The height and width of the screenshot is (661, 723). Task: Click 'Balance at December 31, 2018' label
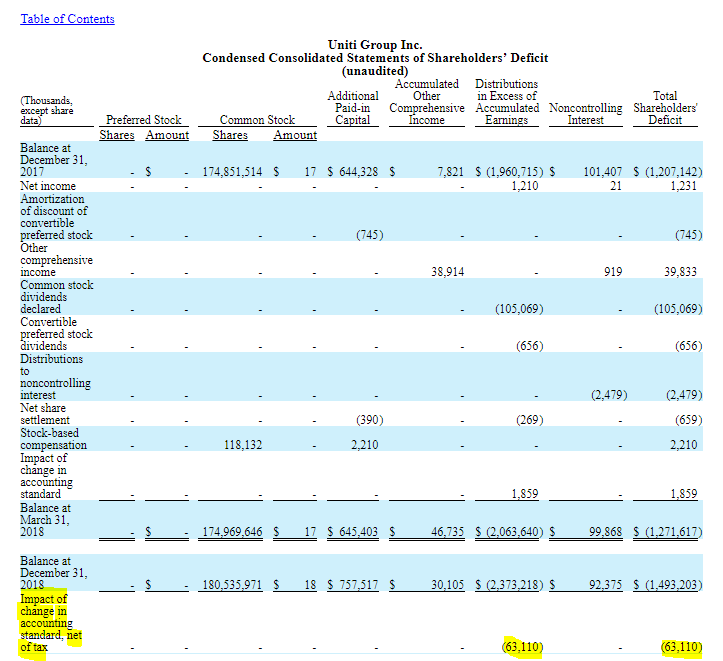53,573
